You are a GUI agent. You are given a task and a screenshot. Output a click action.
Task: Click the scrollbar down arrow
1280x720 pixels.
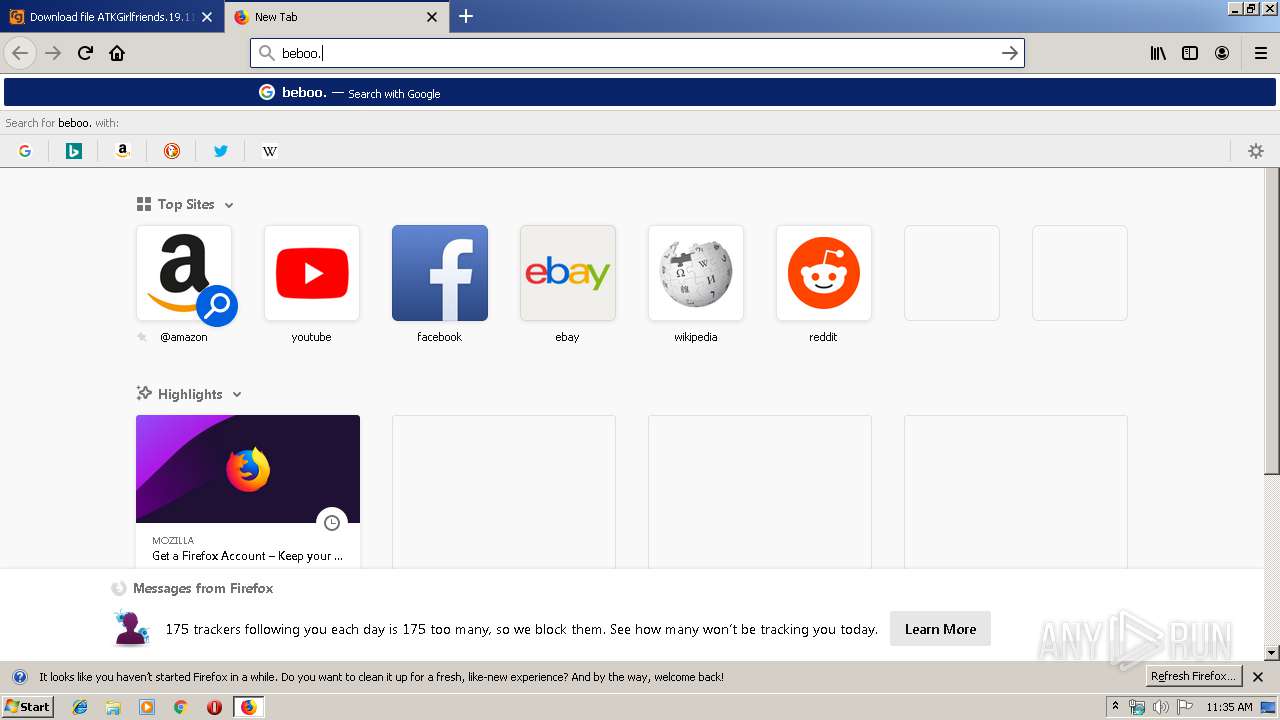1272,653
